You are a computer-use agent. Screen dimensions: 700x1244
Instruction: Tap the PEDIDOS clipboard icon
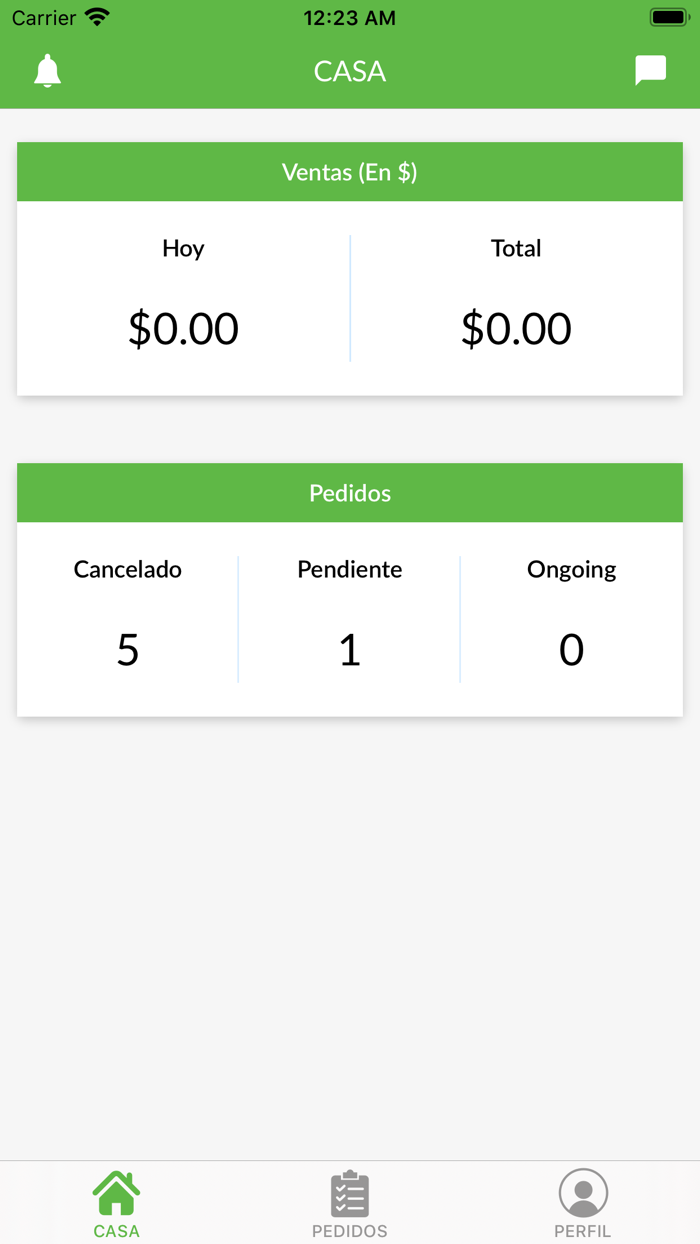click(x=349, y=1190)
